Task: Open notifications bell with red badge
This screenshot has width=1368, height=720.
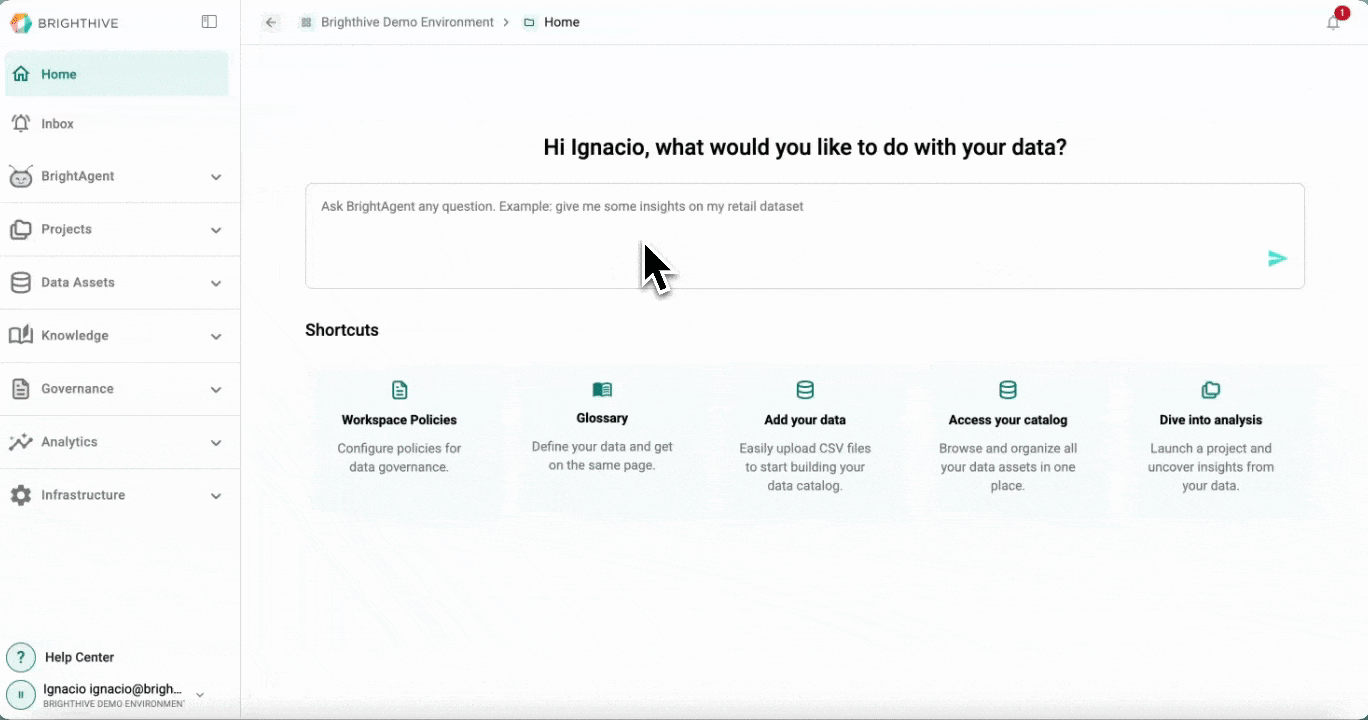Action: click(1334, 21)
